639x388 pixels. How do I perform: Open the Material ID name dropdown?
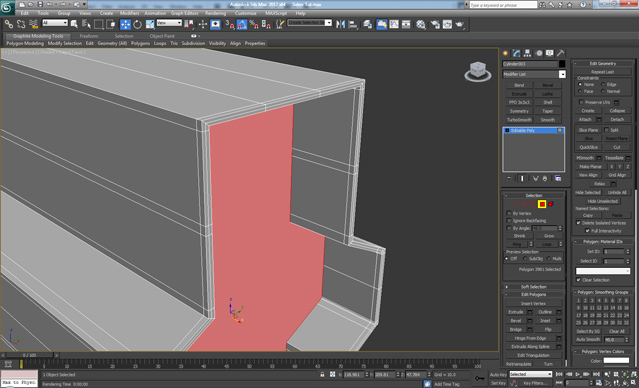click(x=603, y=271)
